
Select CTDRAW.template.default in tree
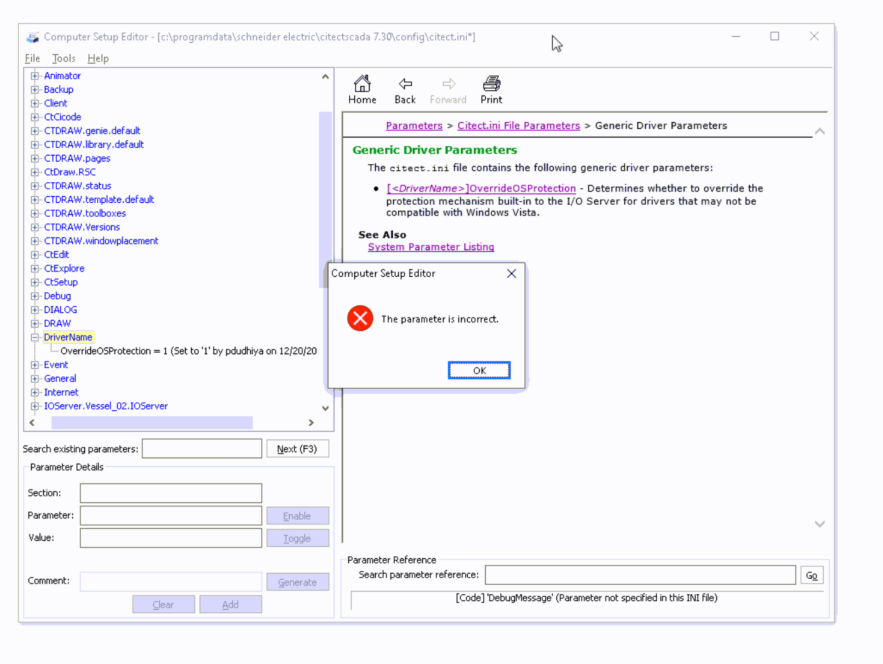(x=99, y=199)
